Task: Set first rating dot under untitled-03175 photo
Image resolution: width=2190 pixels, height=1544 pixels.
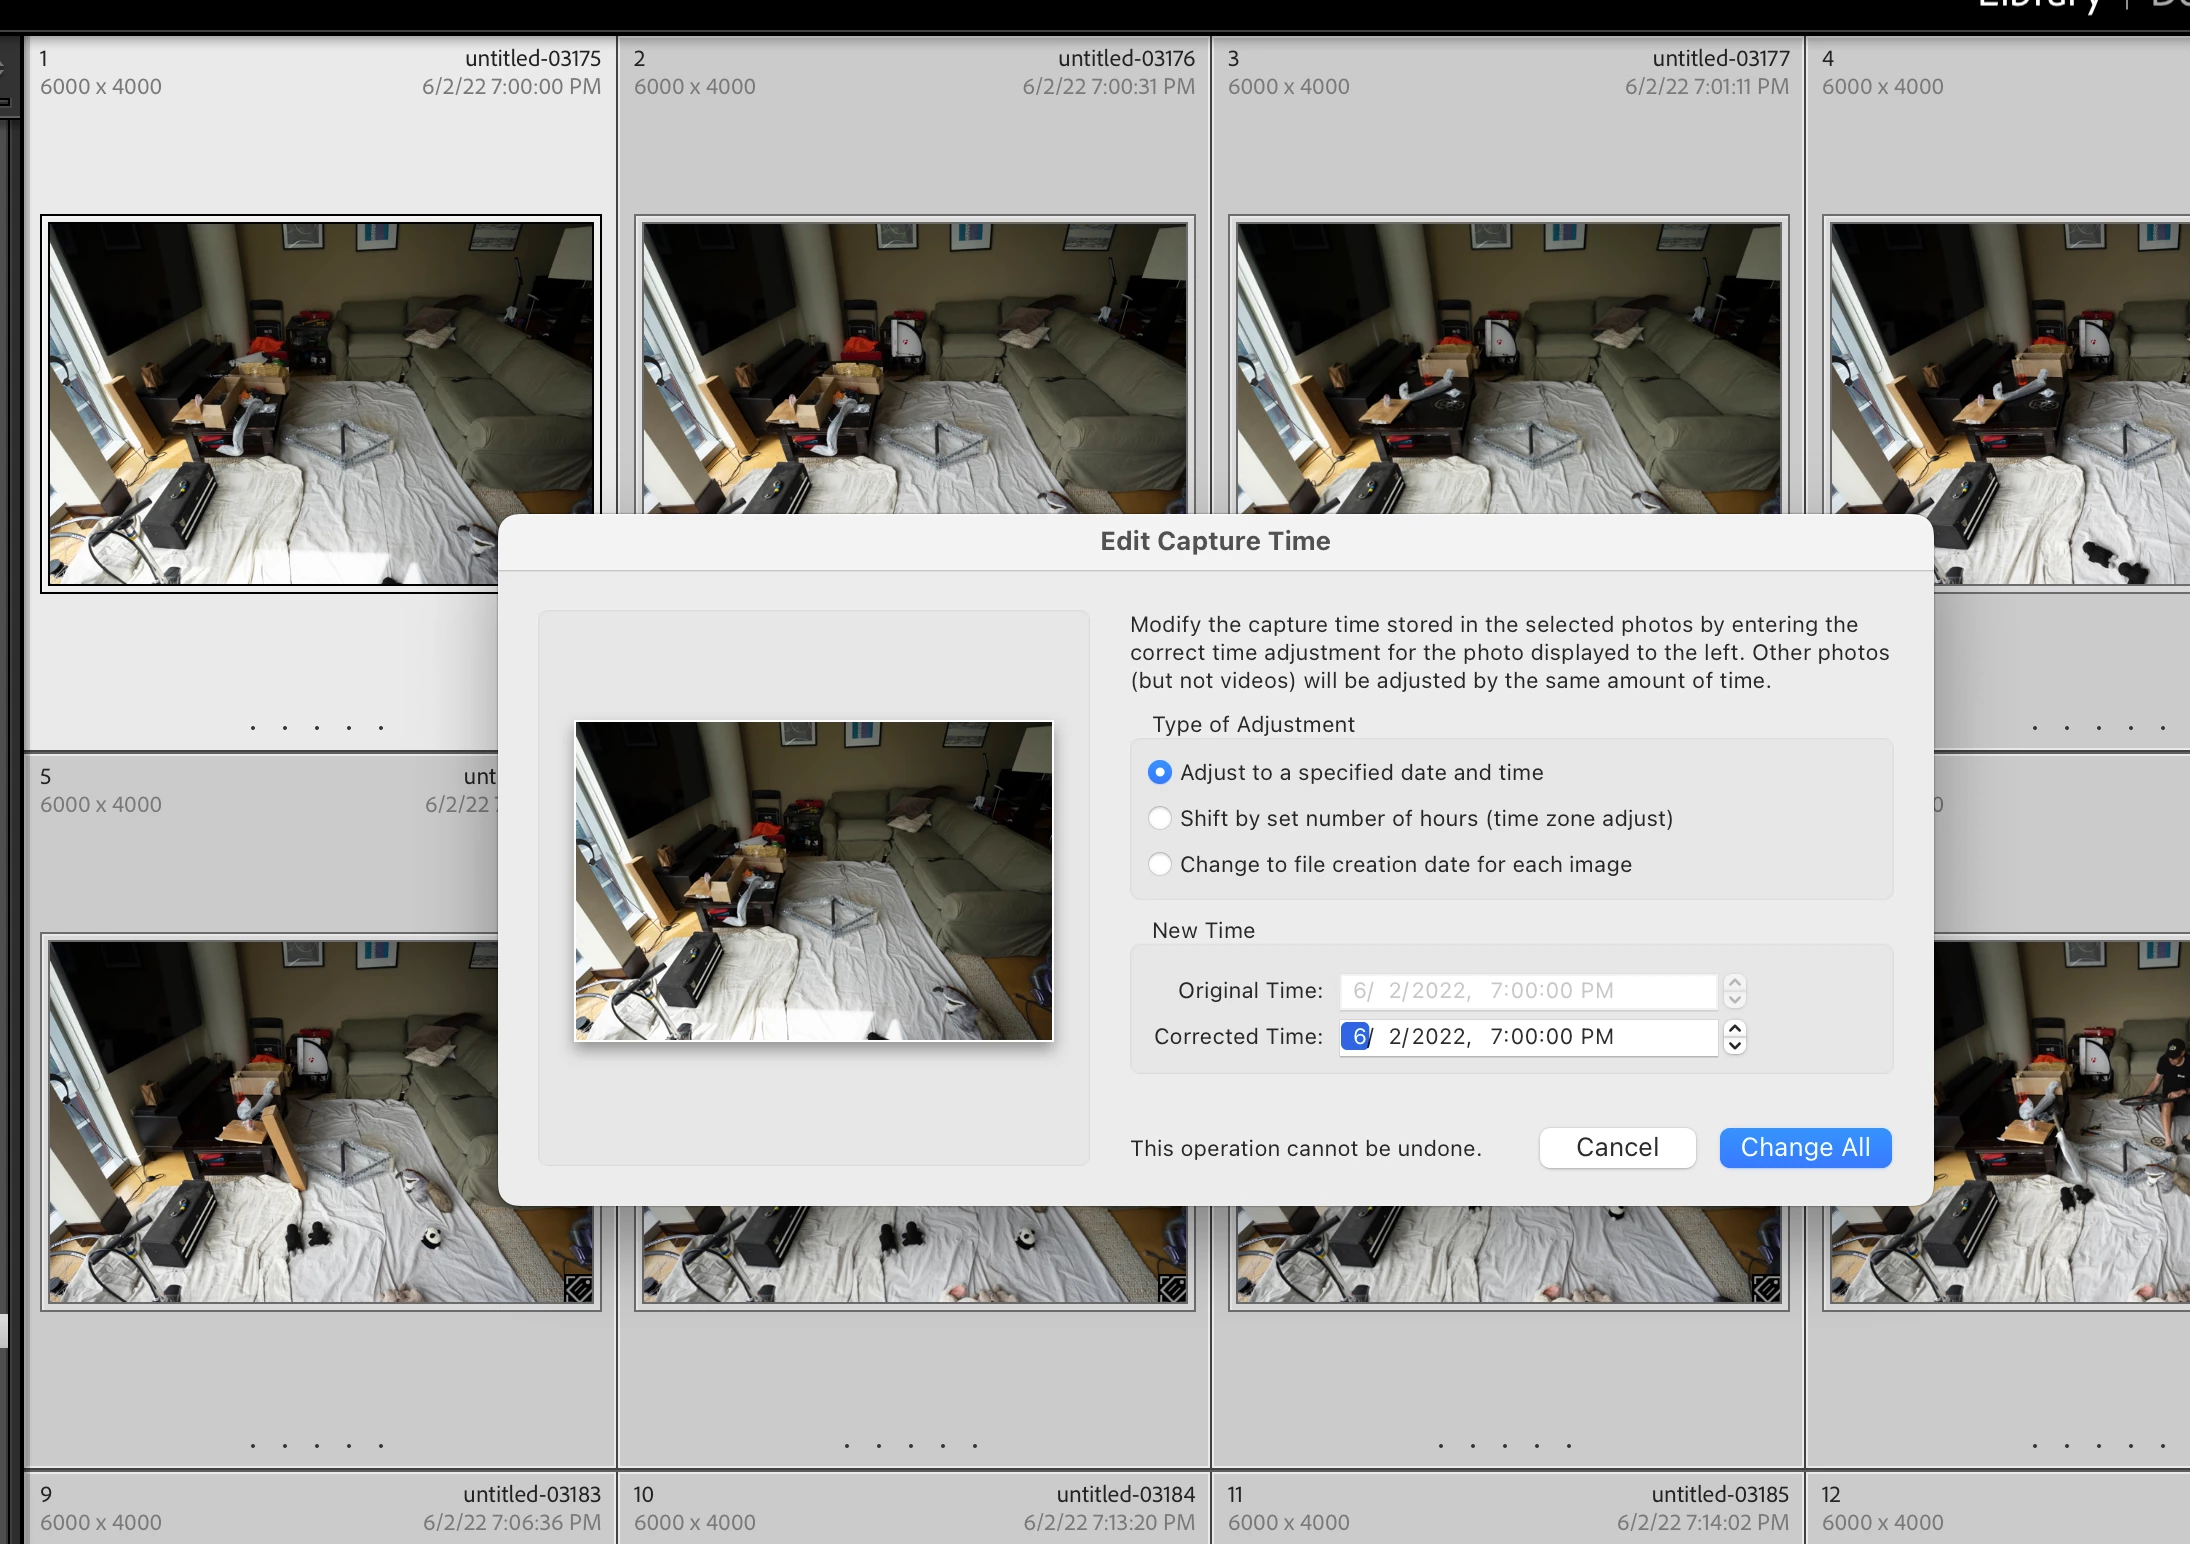Action: (253, 728)
